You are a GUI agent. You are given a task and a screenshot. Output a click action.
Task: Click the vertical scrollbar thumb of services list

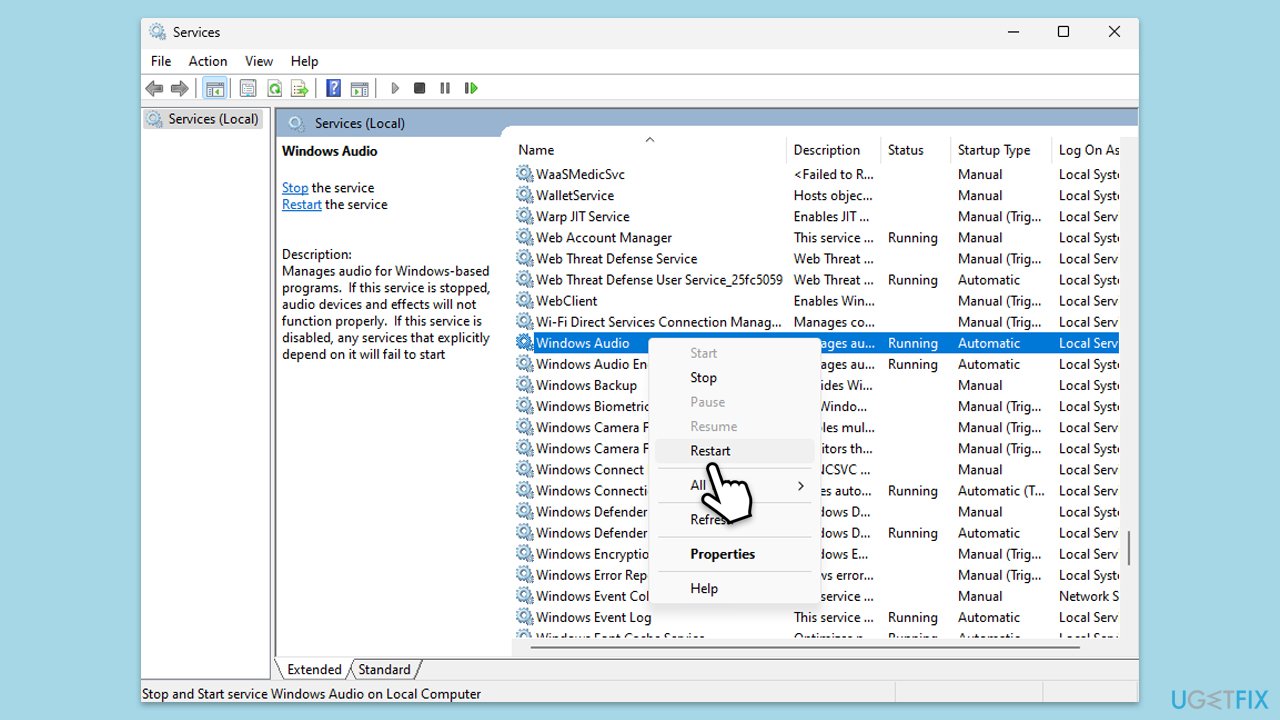[x=1129, y=548]
